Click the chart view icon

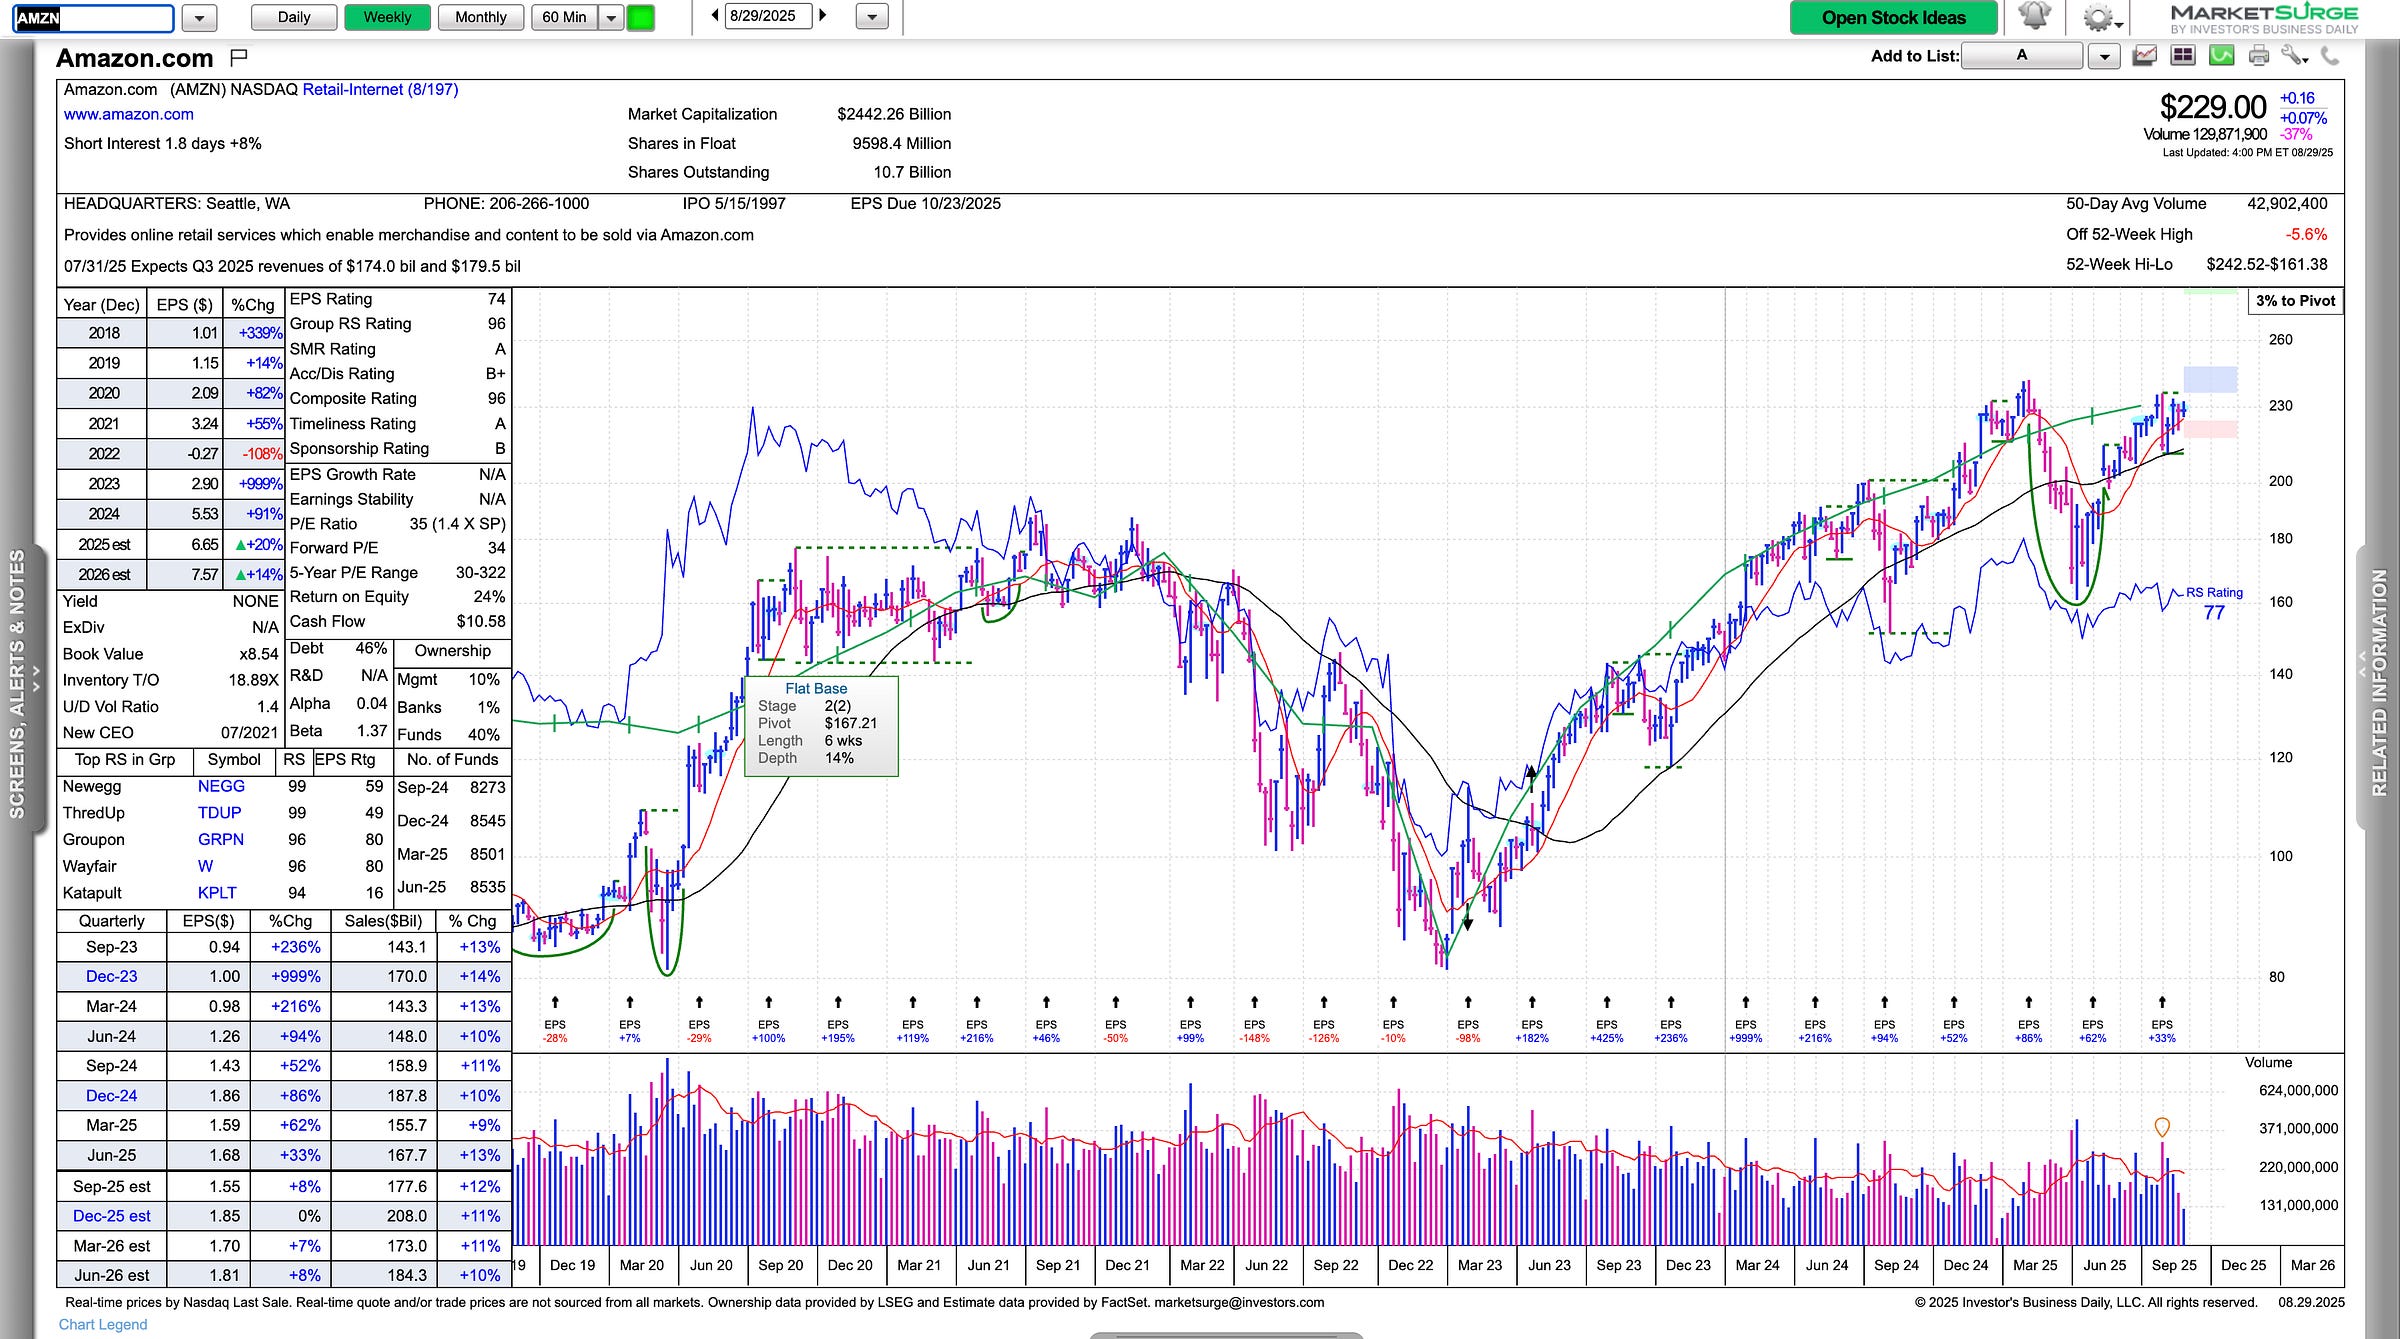click(2144, 56)
